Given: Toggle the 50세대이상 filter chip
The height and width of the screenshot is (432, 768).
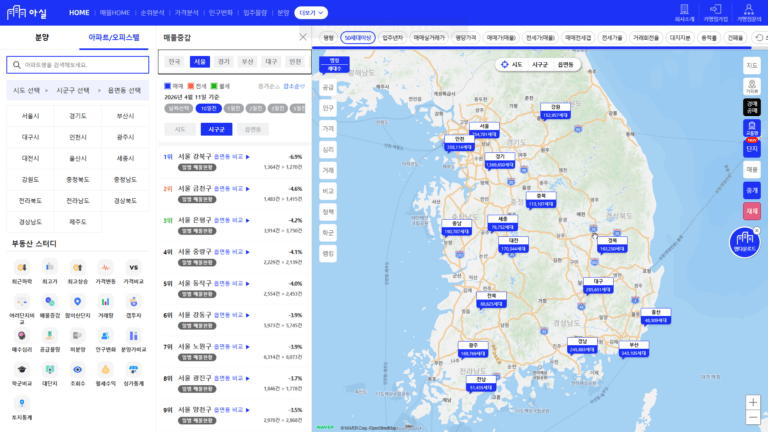Looking at the screenshot, I should 357,37.
